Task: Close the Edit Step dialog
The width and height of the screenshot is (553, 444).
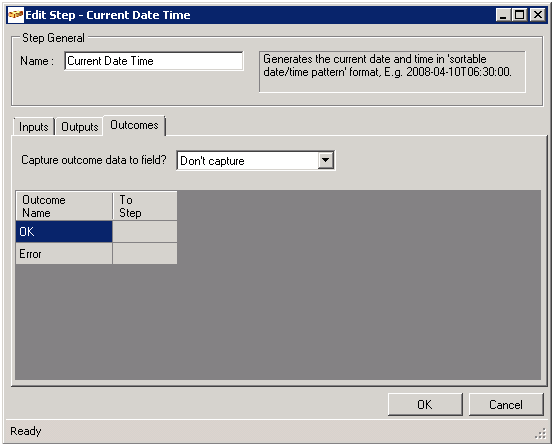Action: click(538, 15)
